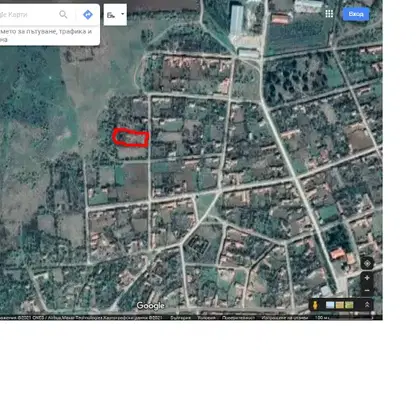Screen dimensions: 416x400
Task: Open the language selector dropdown
Action: 115,15
